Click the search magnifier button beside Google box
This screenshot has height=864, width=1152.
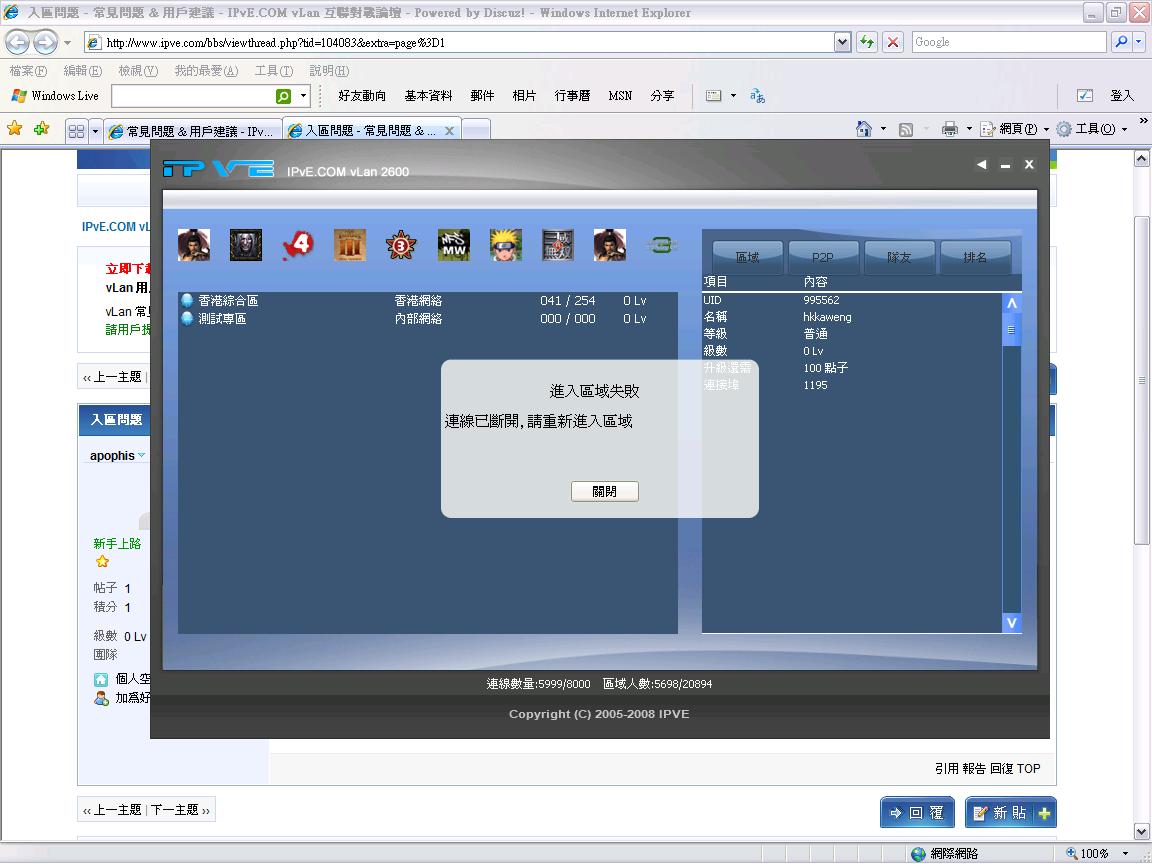[x=1120, y=42]
